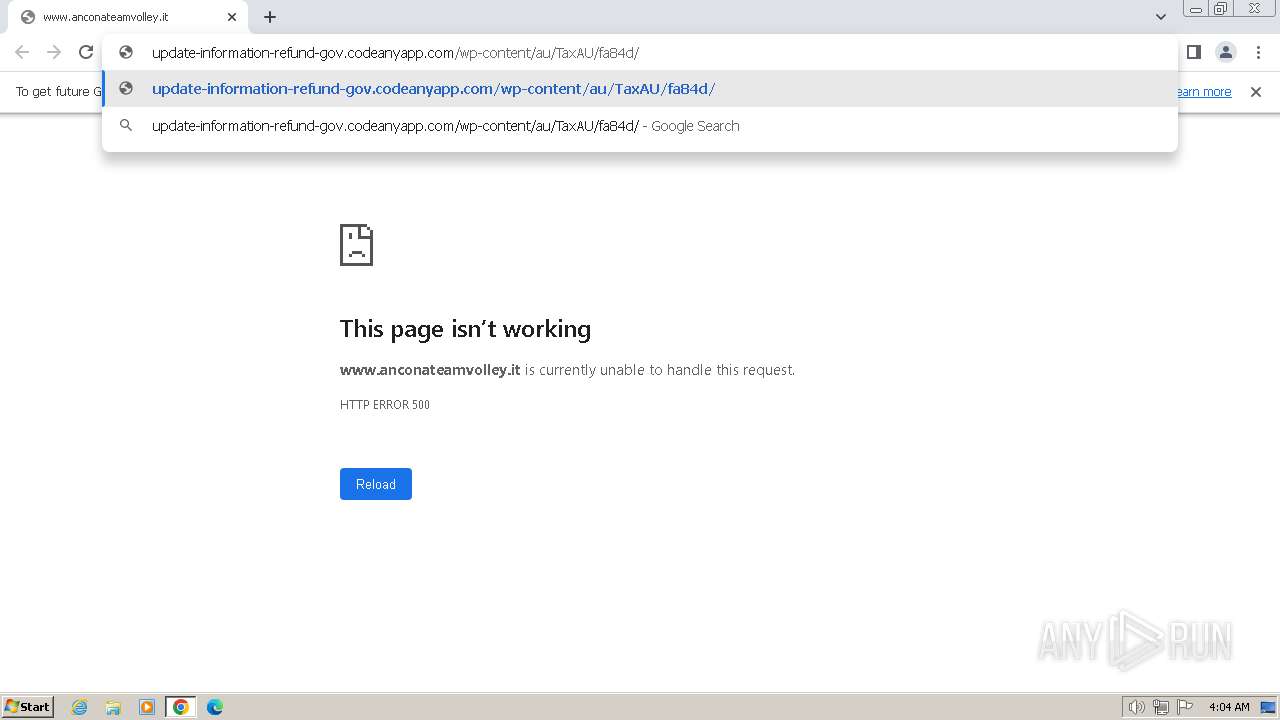This screenshot has width=1280, height=720.
Task: Click the 4:04 AM clock
Action: [x=1229, y=707]
